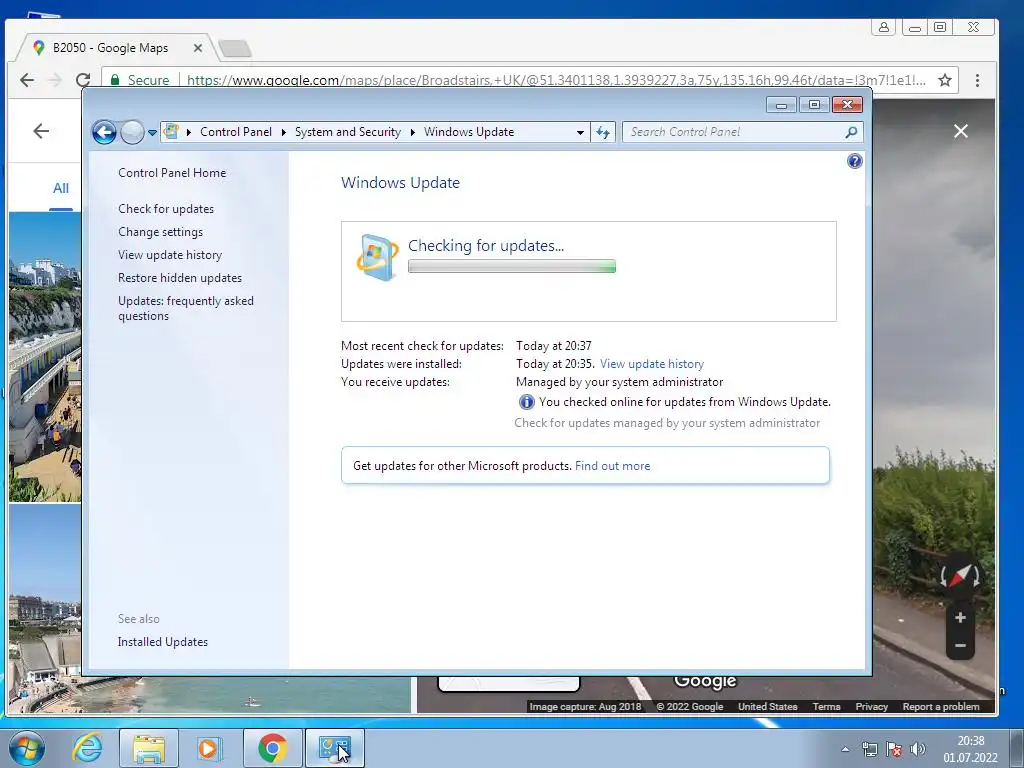Screen dimensions: 1024x768
Task: Click the Control Panel address bar icon
Action: tap(171, 131)
